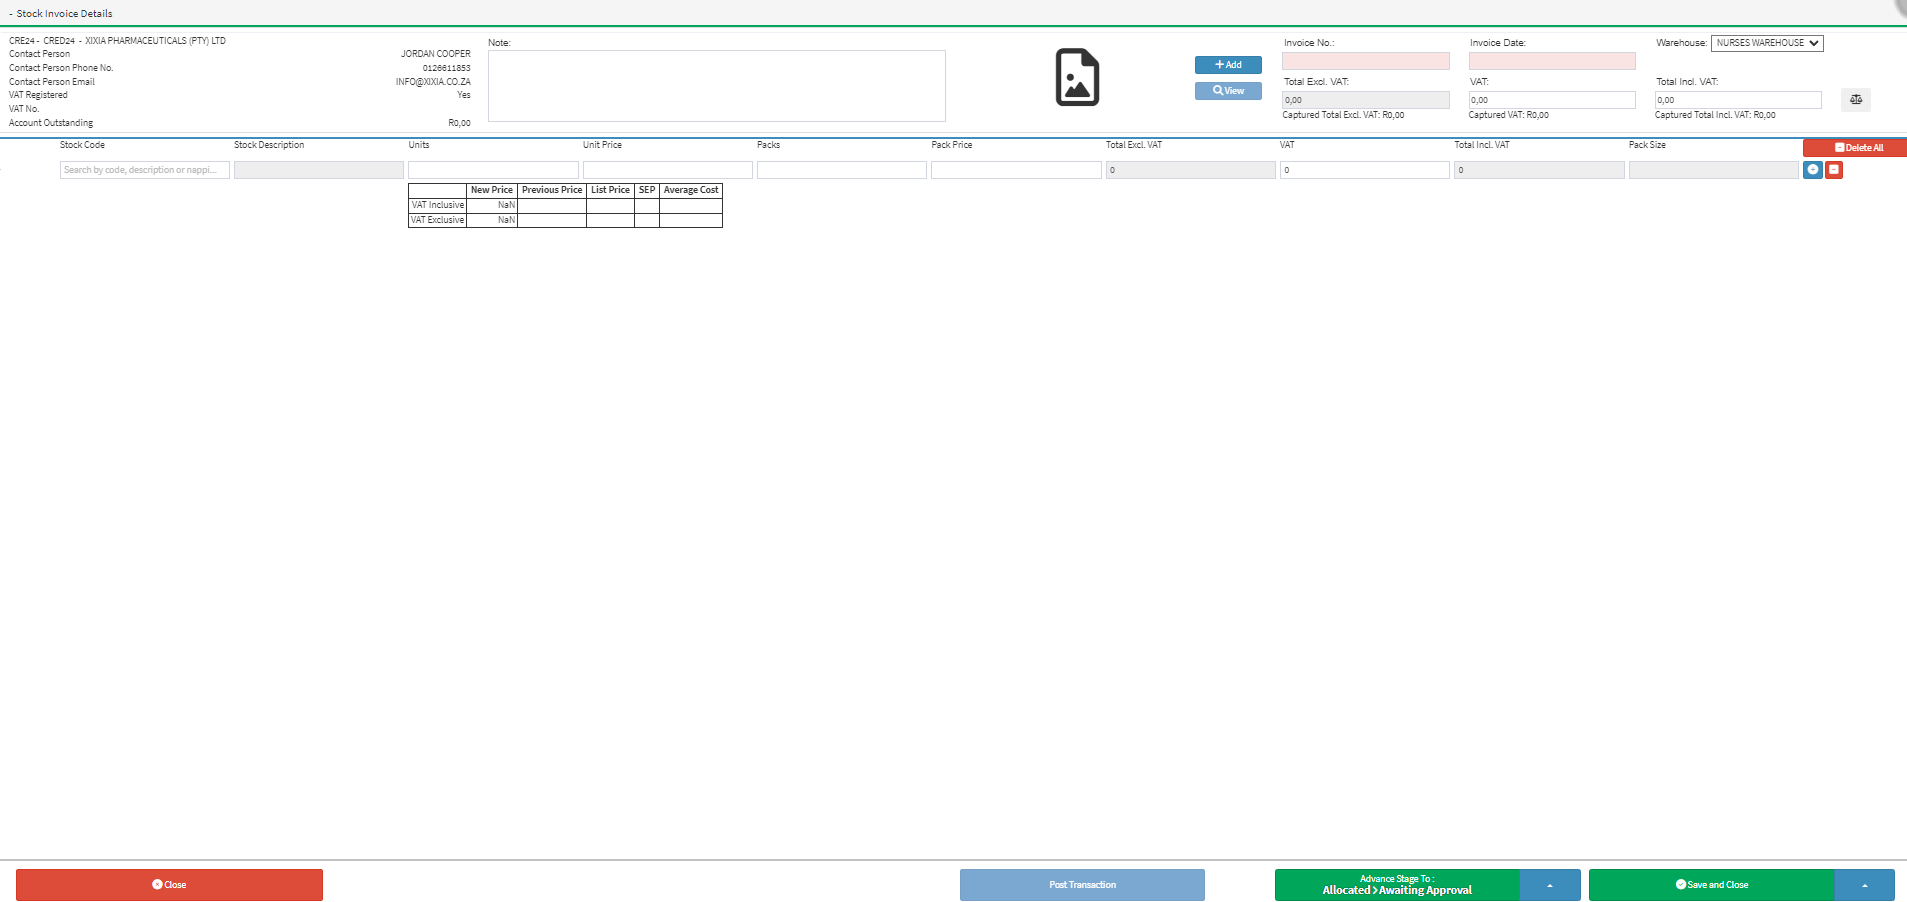Click the Post Transaction button

(1082, 885)
